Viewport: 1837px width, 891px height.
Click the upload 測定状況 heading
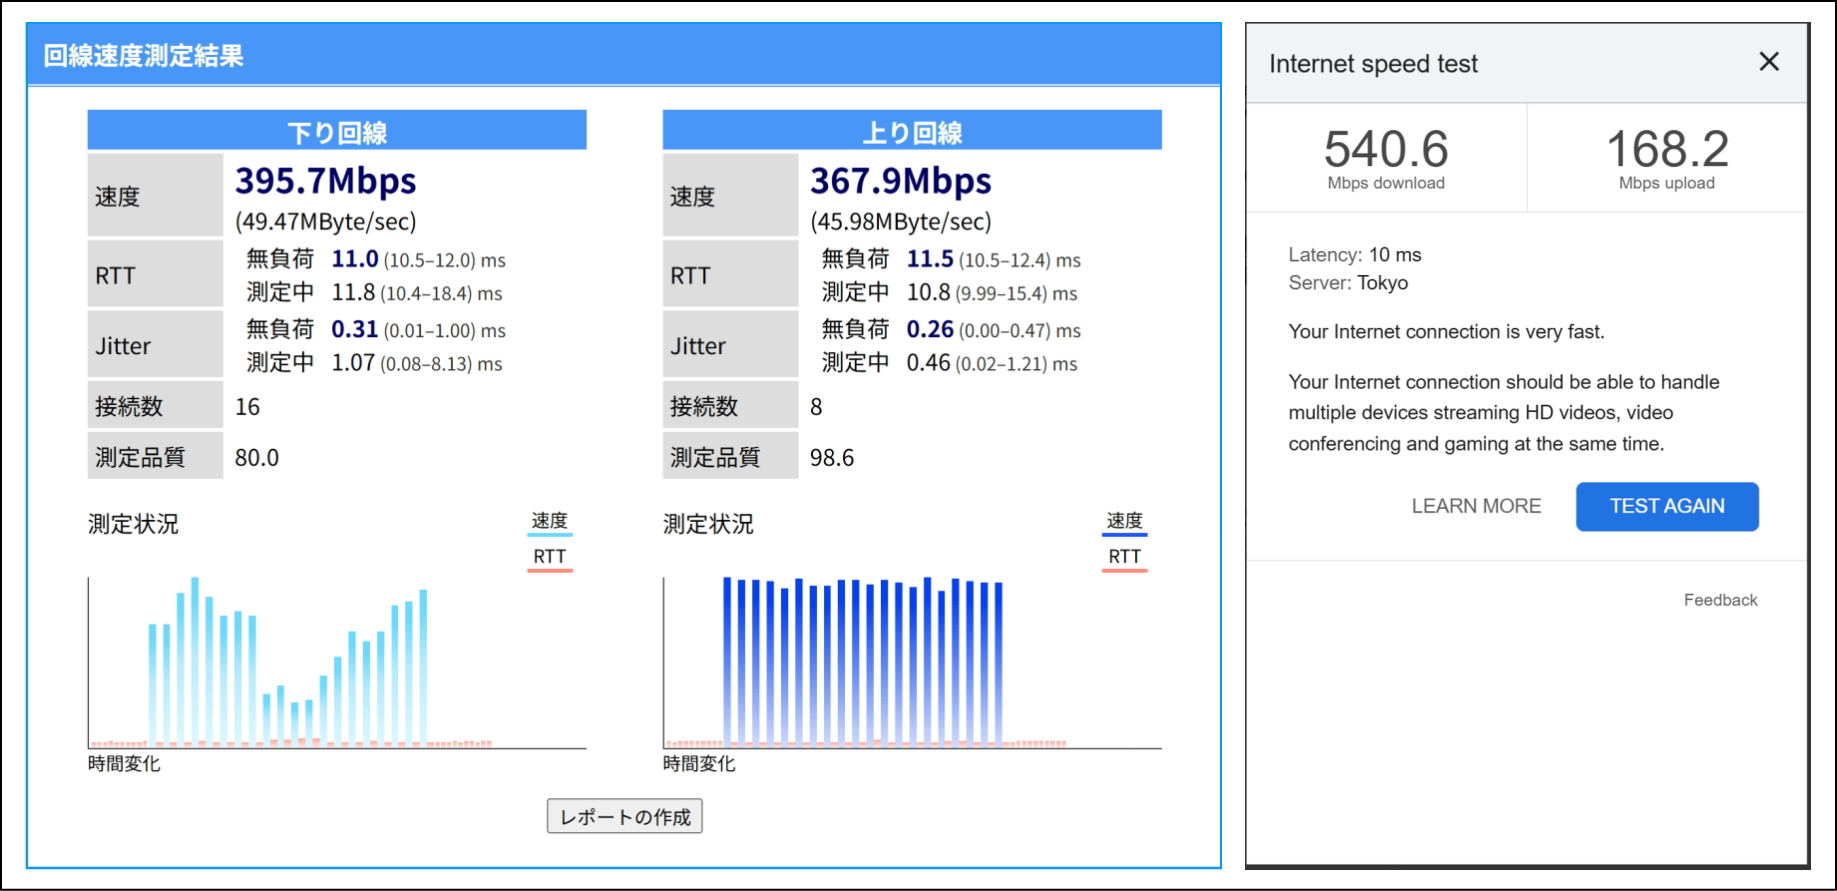tap(708, 524)
